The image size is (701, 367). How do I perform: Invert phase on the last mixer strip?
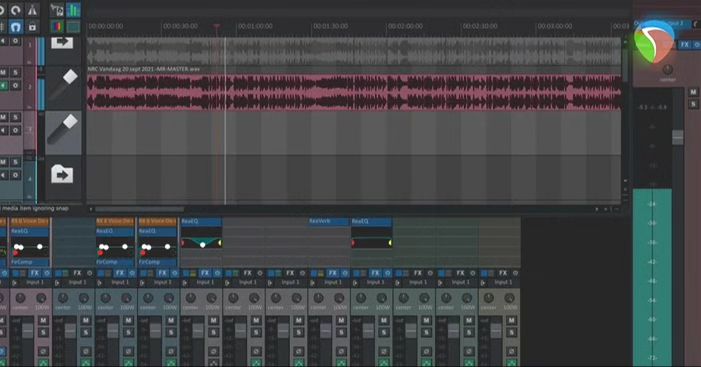(511, 352)
